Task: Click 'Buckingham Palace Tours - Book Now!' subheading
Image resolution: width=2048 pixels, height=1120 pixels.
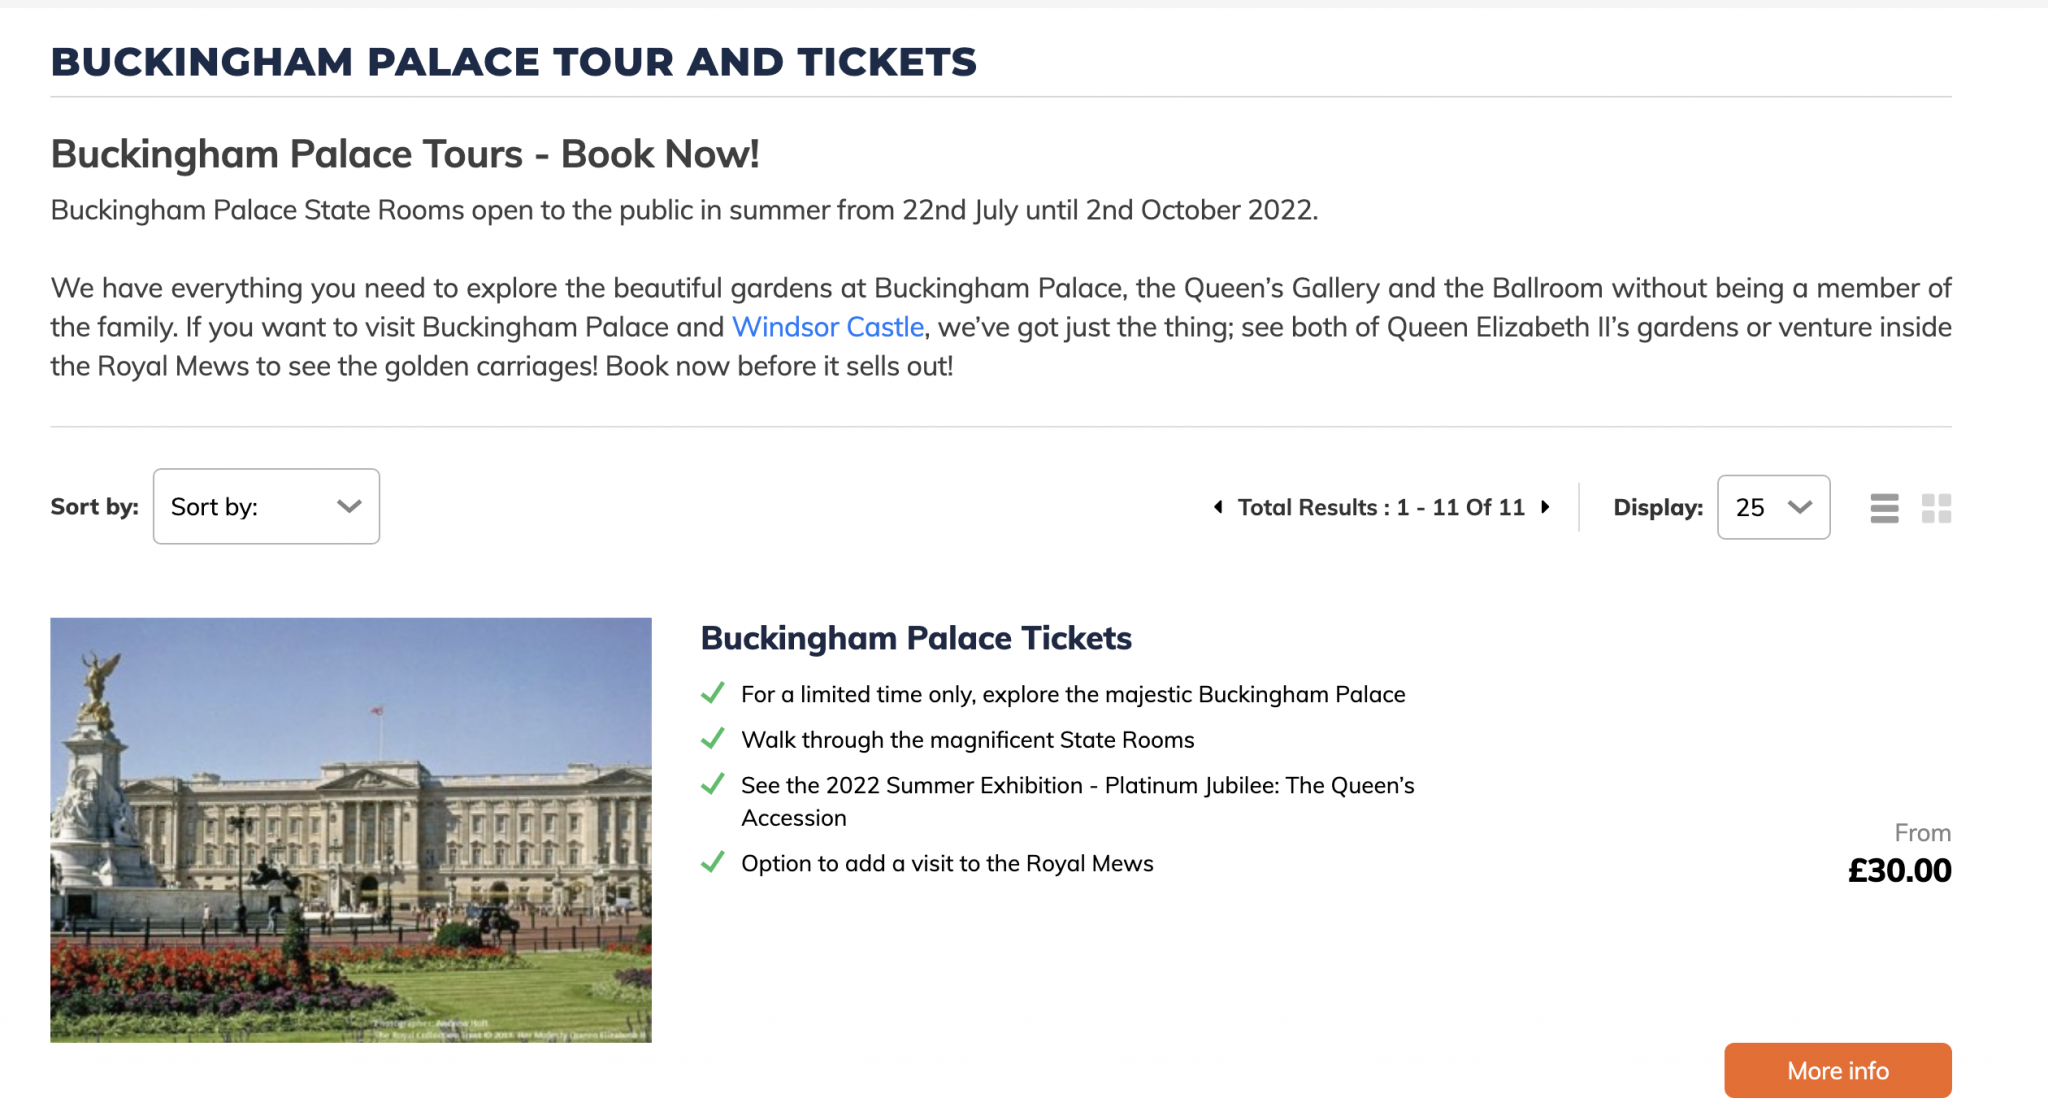Action: pos(405,154)
